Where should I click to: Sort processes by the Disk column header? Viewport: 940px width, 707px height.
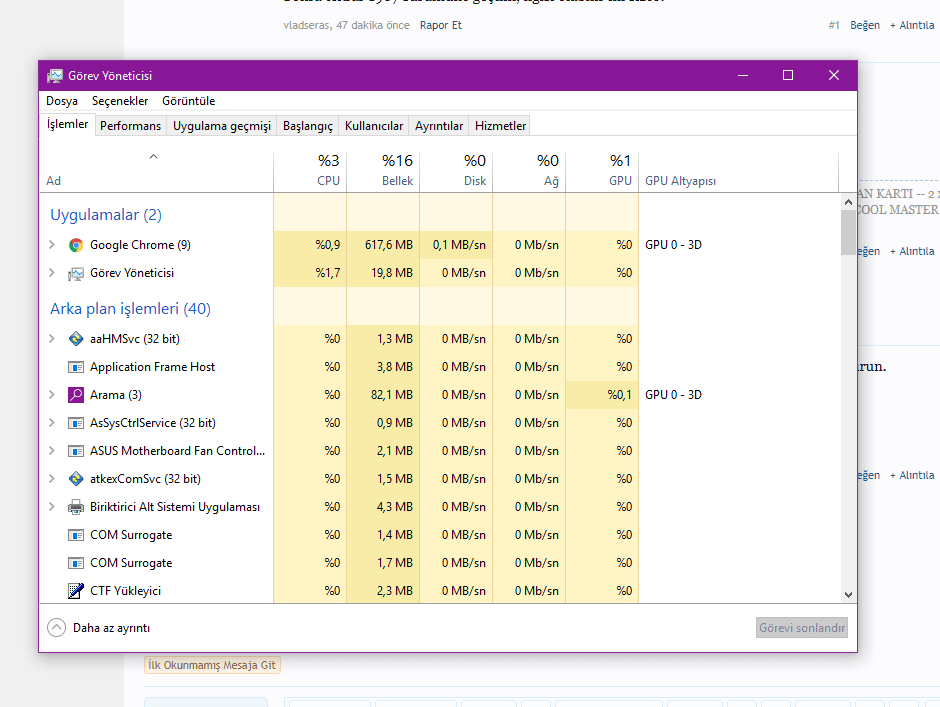pyautogui.click(x=456, y=171)
